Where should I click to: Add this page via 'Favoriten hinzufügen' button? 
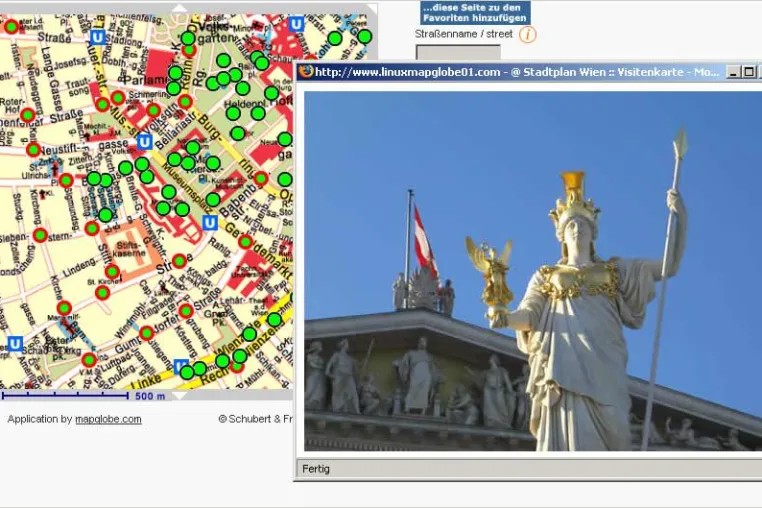pyautogui.click(x=475, y=13)
